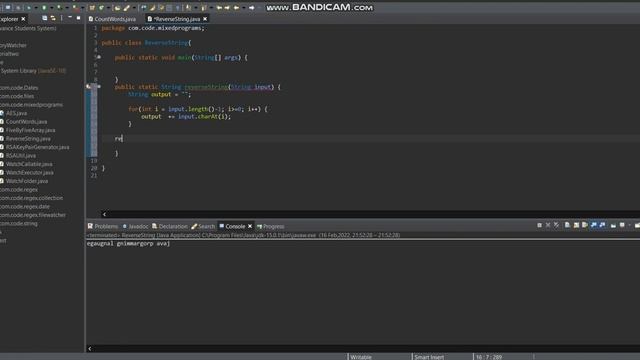Open AES.java in Package Explorer
640x360 pixels.
[16, 113]
